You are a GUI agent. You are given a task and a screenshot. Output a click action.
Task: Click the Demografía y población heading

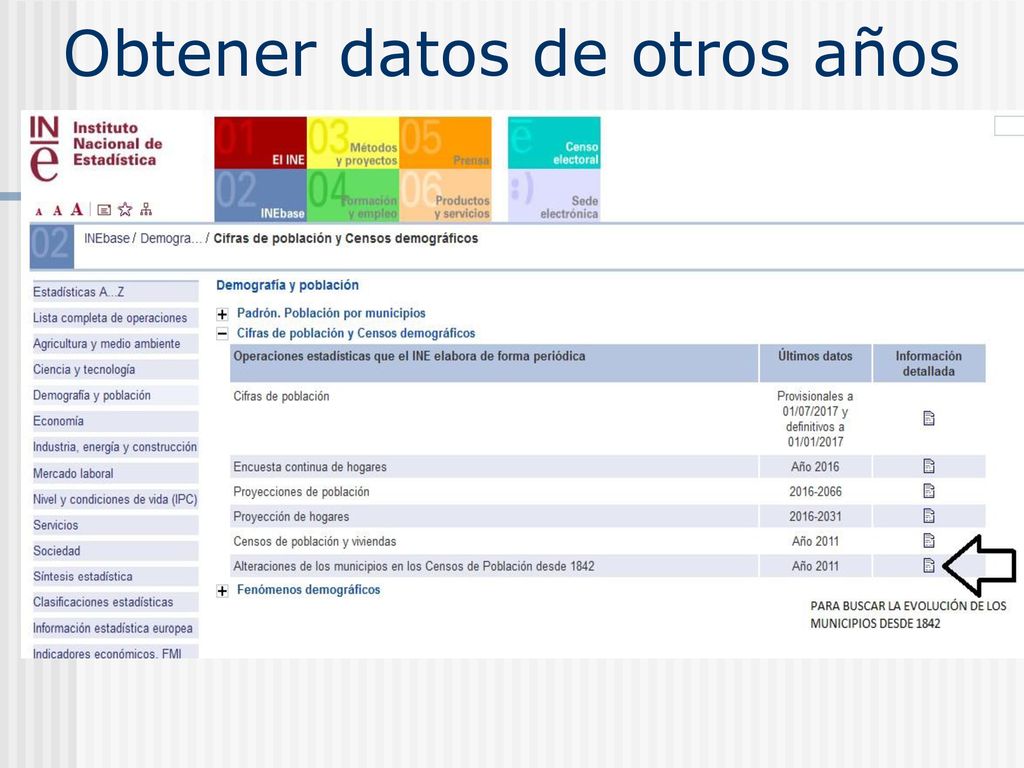(x=287, y=285)
